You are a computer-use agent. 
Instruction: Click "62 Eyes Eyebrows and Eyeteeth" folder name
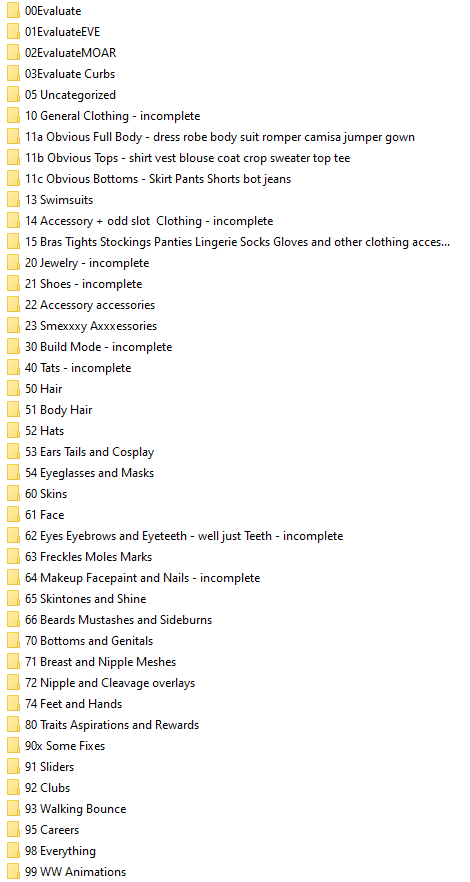pyautogui.click(x=184, y=536)
